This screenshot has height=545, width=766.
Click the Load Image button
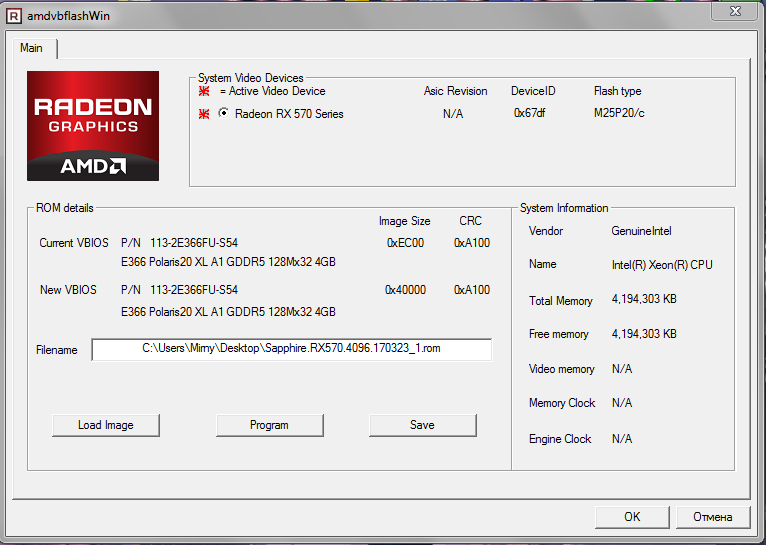pyautogui.click(x=106, y=425)
